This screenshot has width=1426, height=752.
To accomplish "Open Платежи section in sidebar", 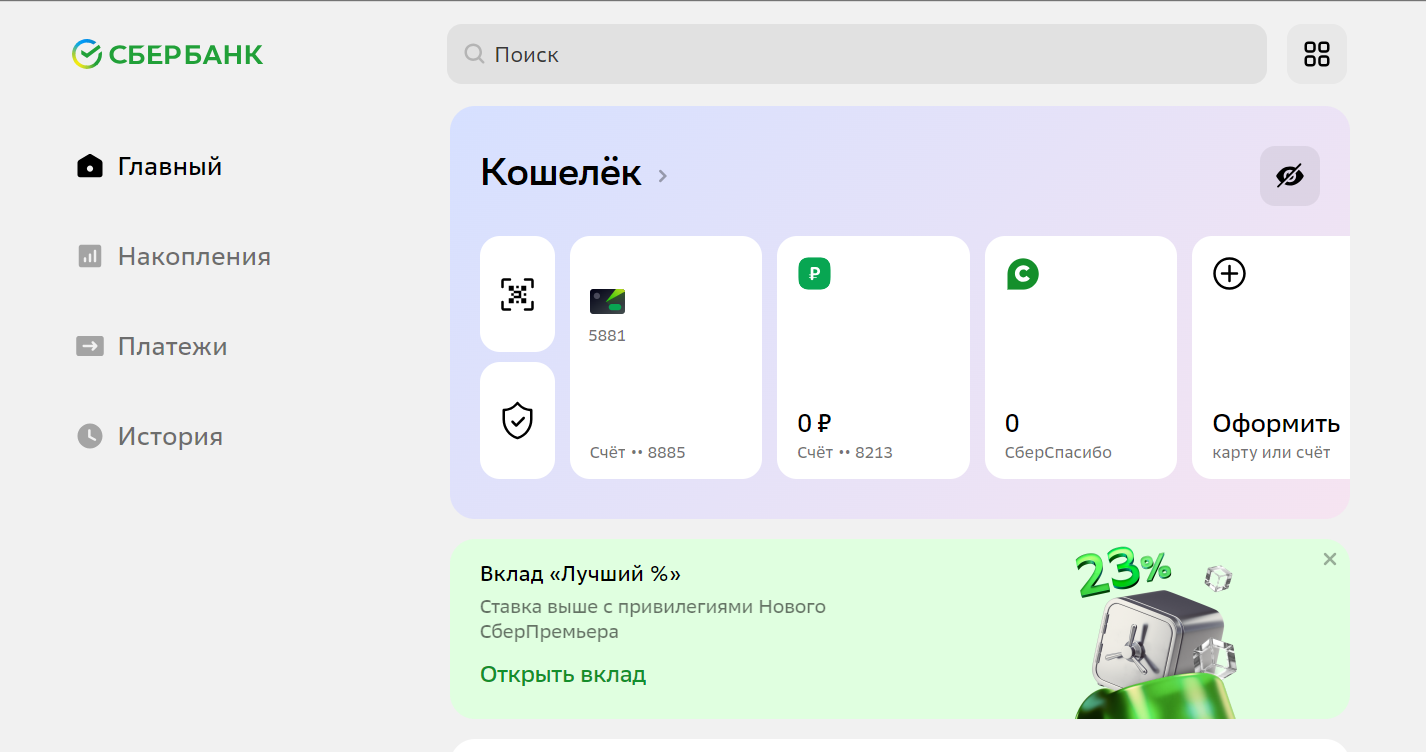I will click(x=152, y=346).
